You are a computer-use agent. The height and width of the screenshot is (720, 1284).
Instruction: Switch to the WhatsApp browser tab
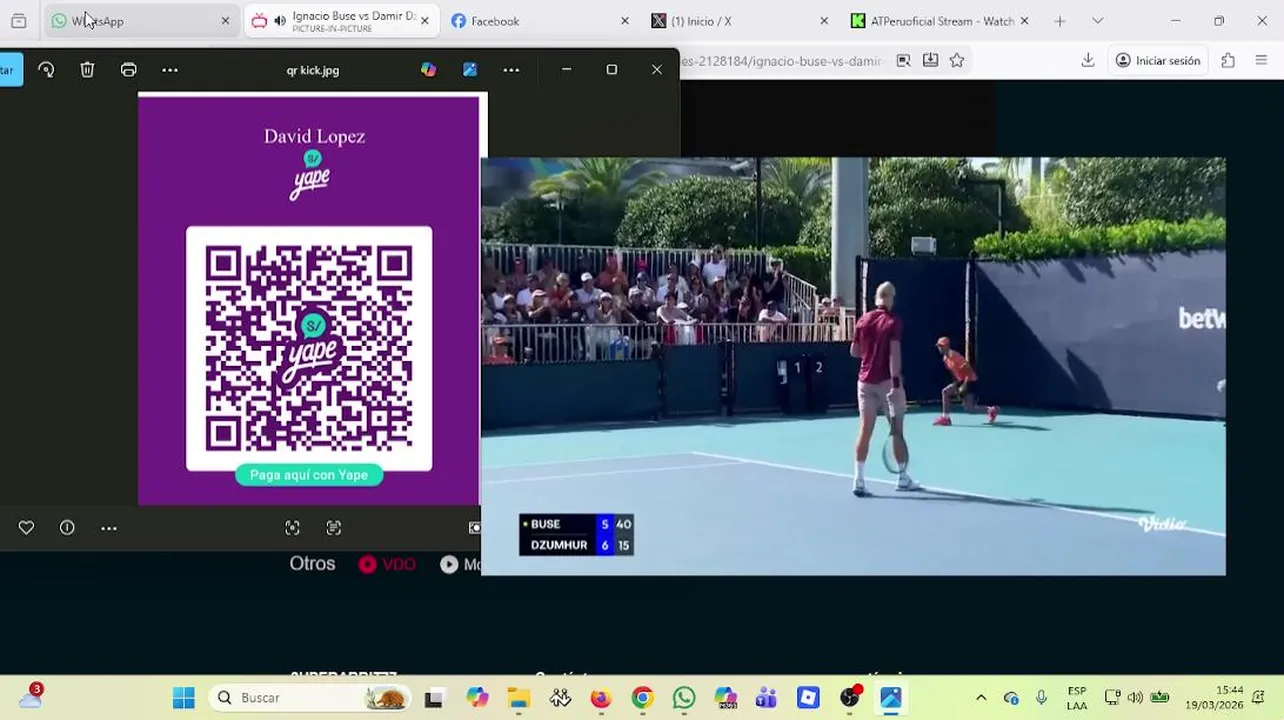(x=141, y=21)
